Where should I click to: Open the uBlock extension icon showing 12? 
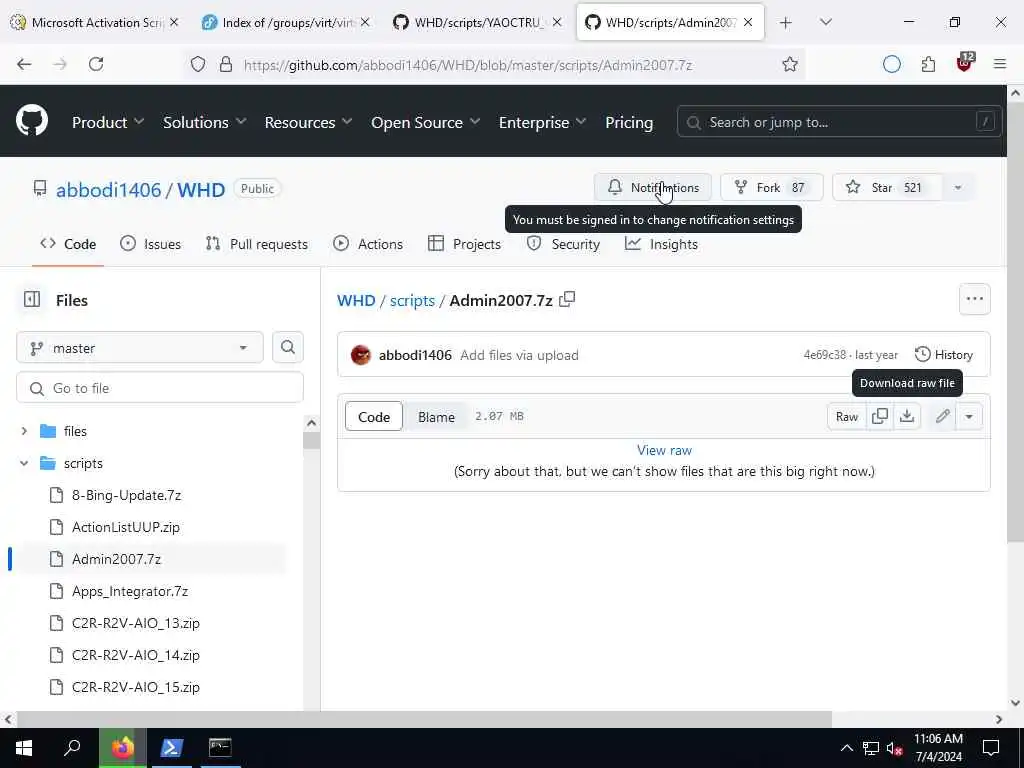pyautogui.click(x=964, y=63)
